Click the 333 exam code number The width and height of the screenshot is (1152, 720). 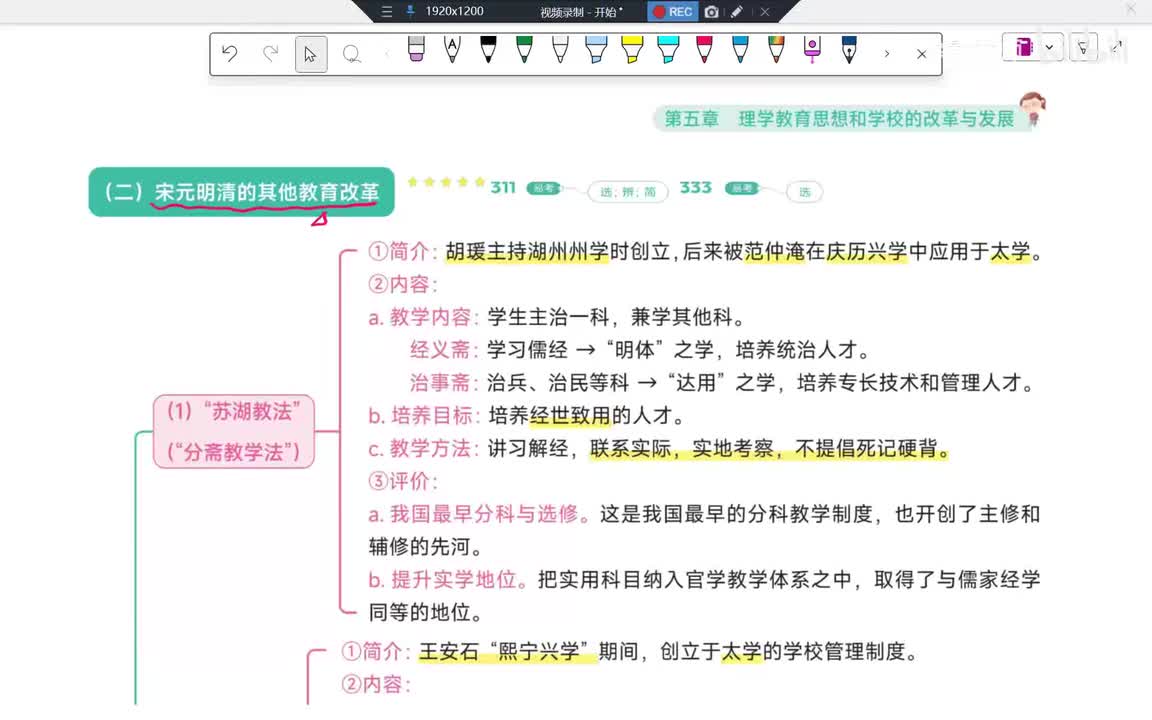[x=695, y=187]
